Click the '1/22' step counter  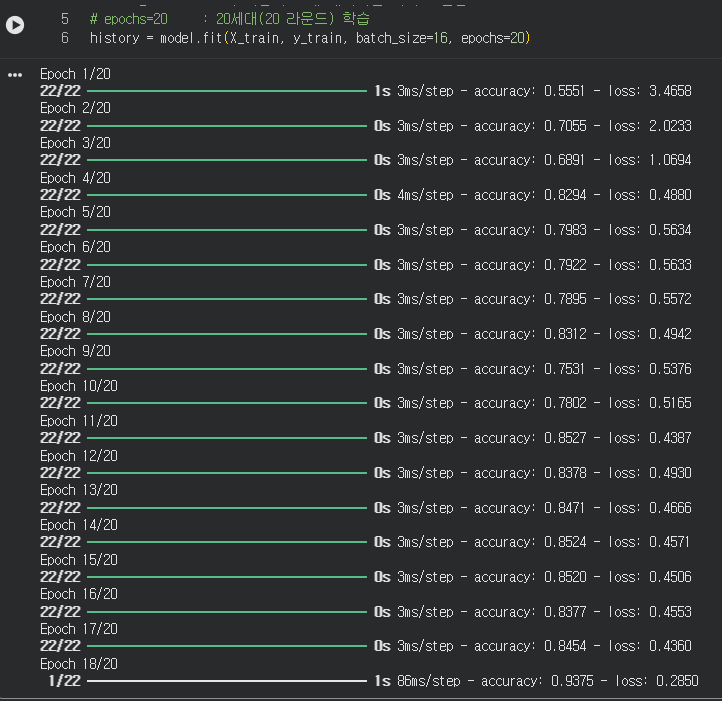point(64,681)
